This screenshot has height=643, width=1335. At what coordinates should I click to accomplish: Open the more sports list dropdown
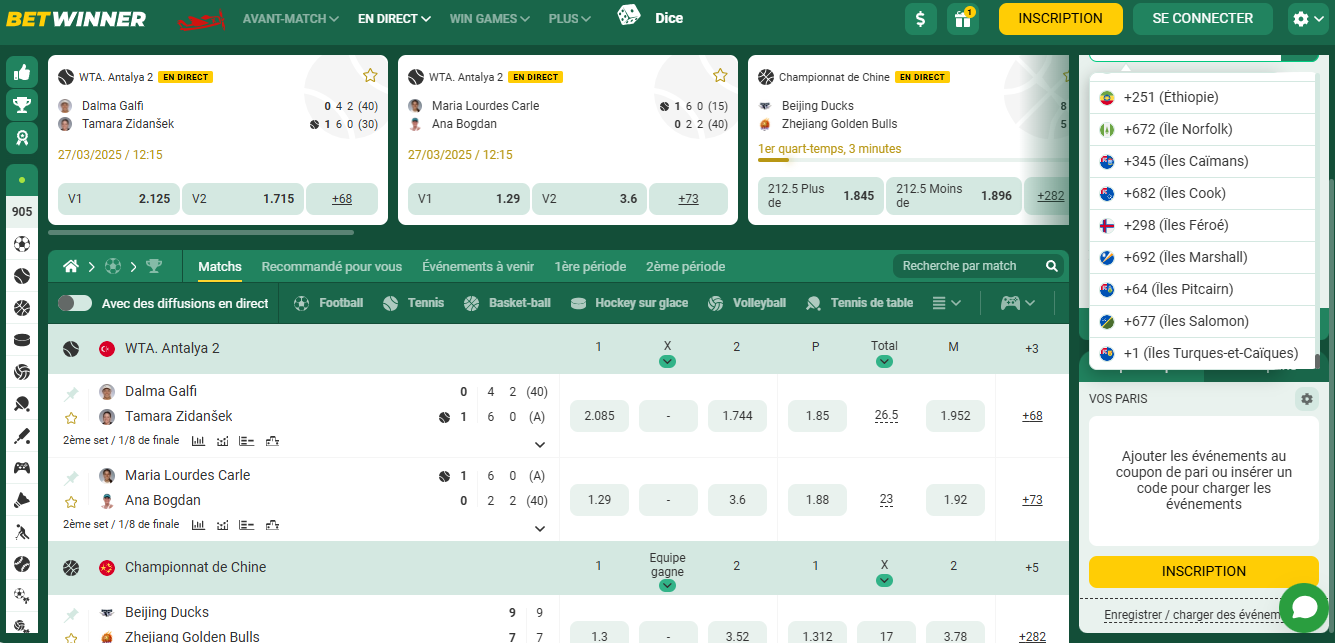(x=947, y=303)
